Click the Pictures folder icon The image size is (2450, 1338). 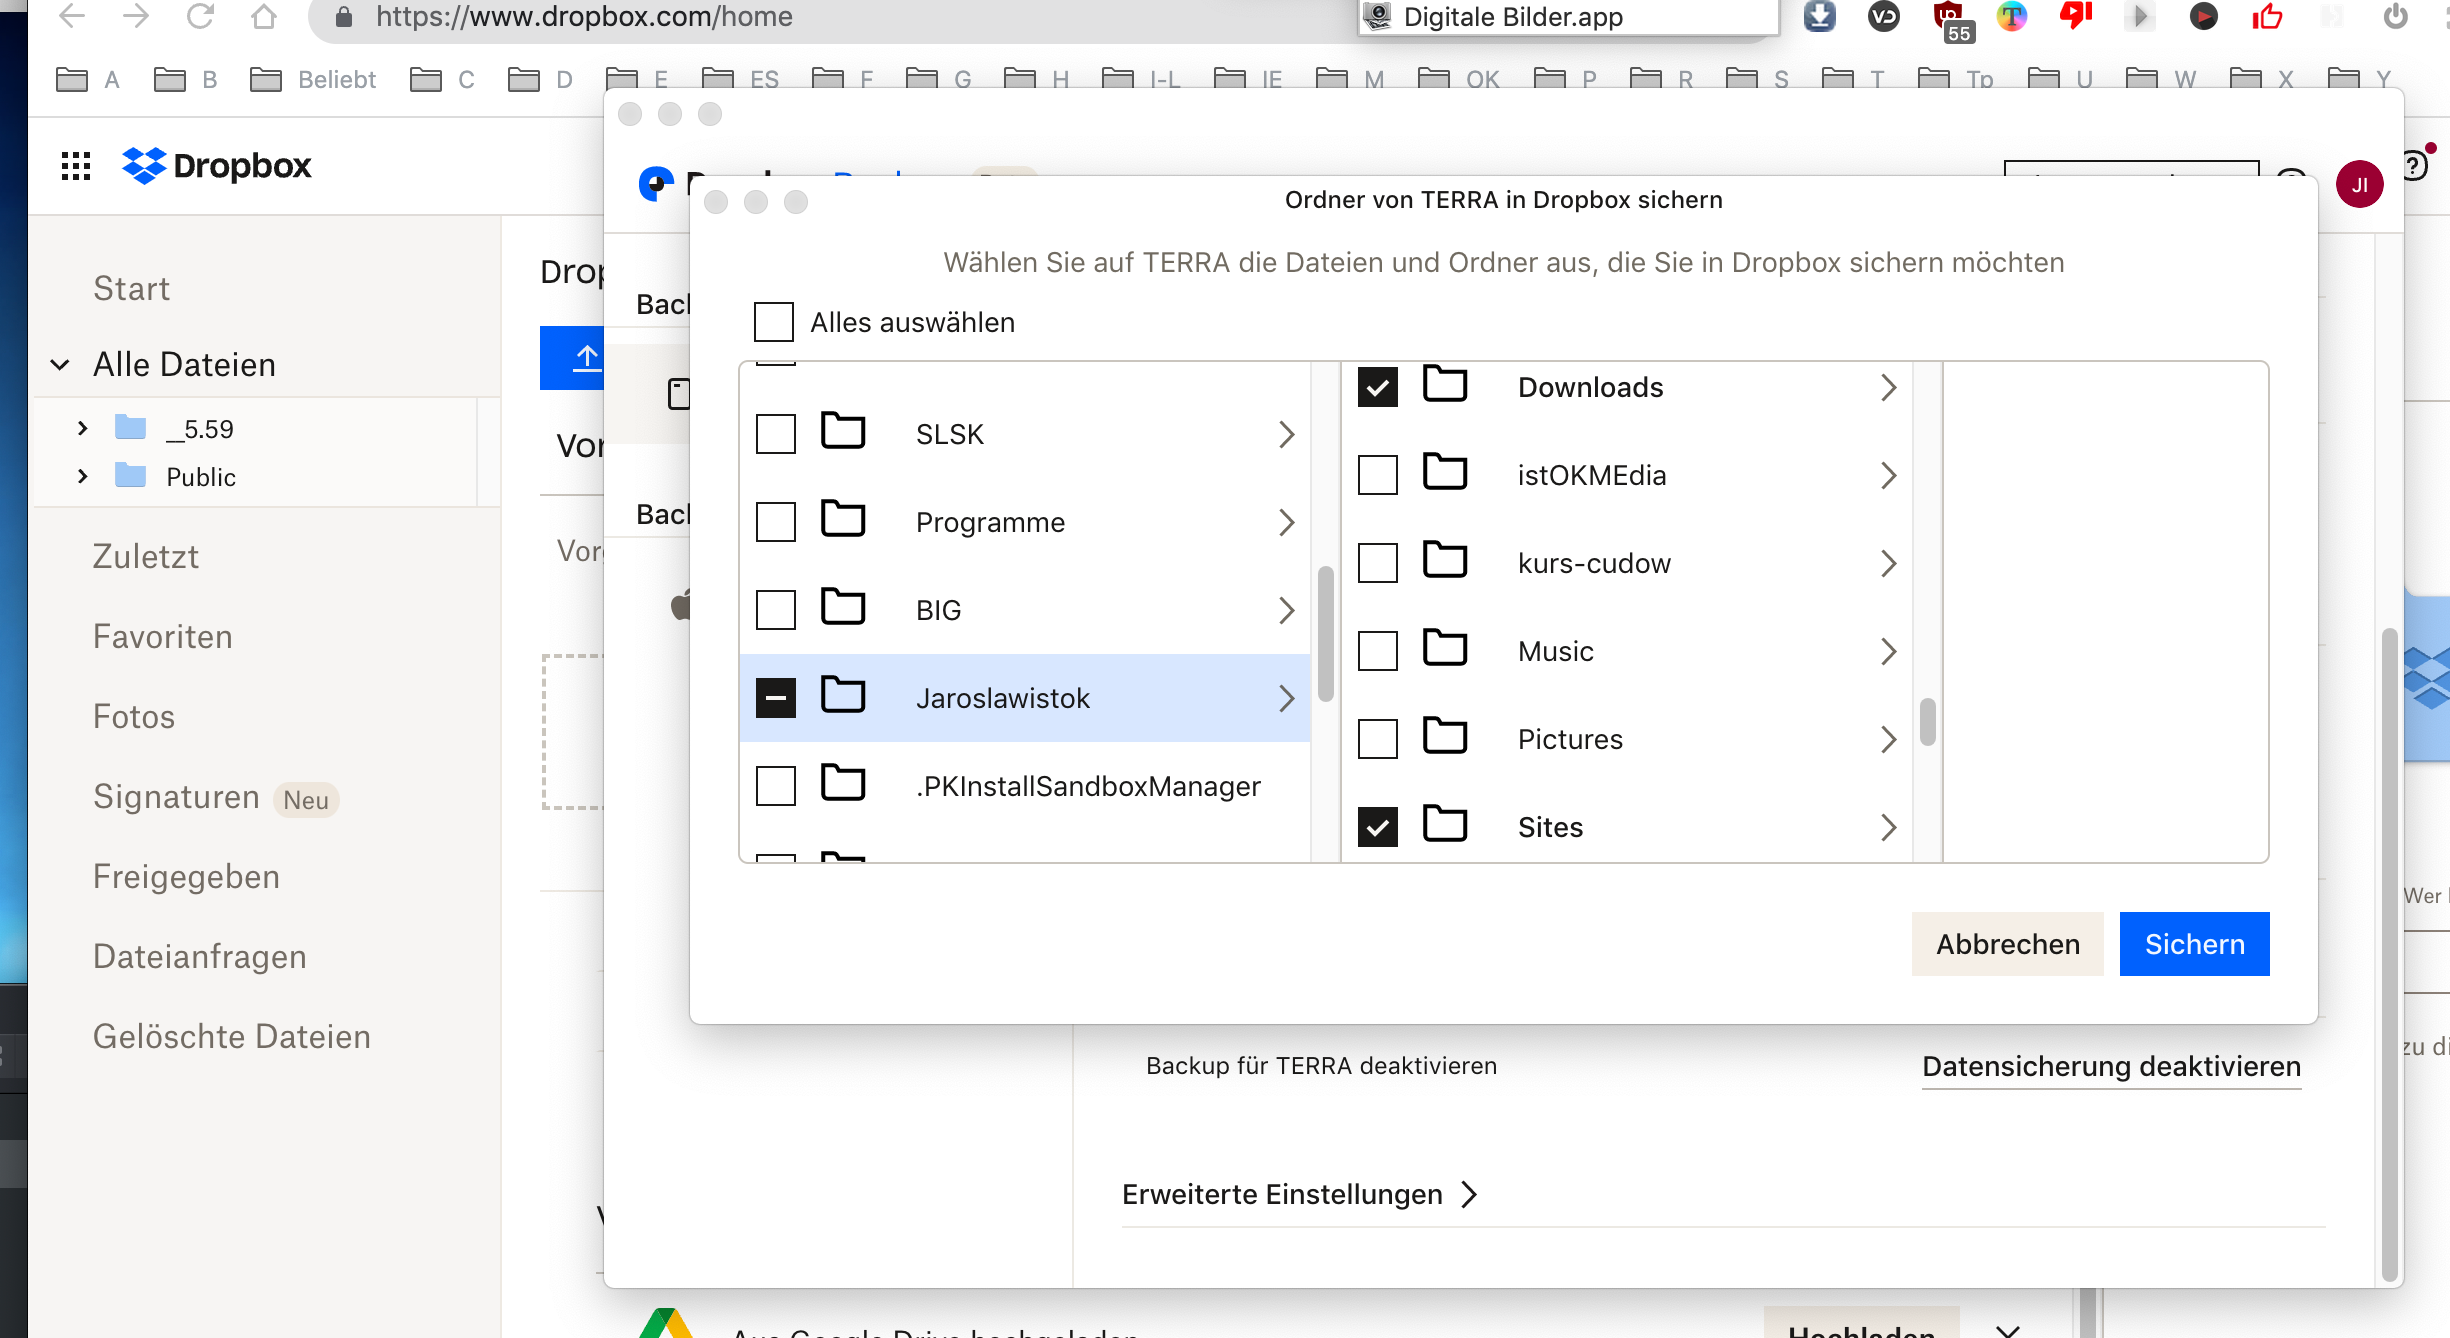coord(1445,736)
